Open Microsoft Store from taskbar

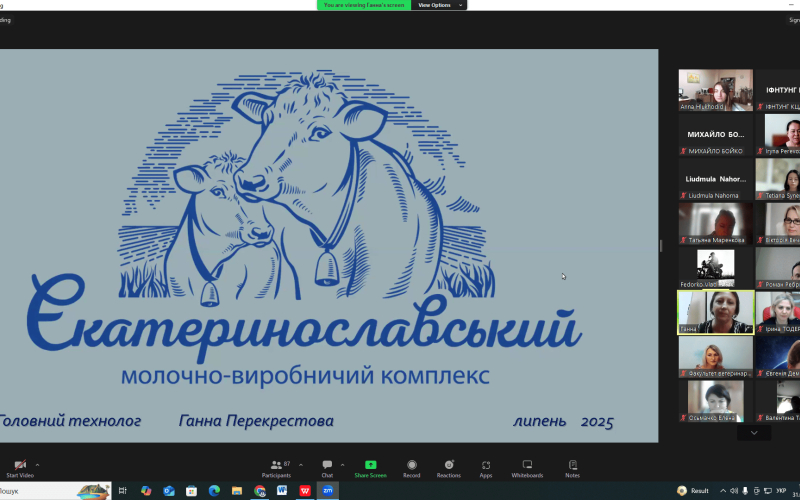[x=191, y=491]
